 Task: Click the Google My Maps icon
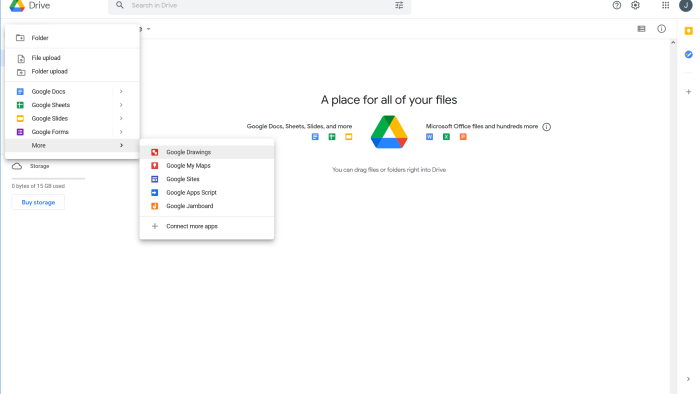pyautogui.click(x=154, y=166)
